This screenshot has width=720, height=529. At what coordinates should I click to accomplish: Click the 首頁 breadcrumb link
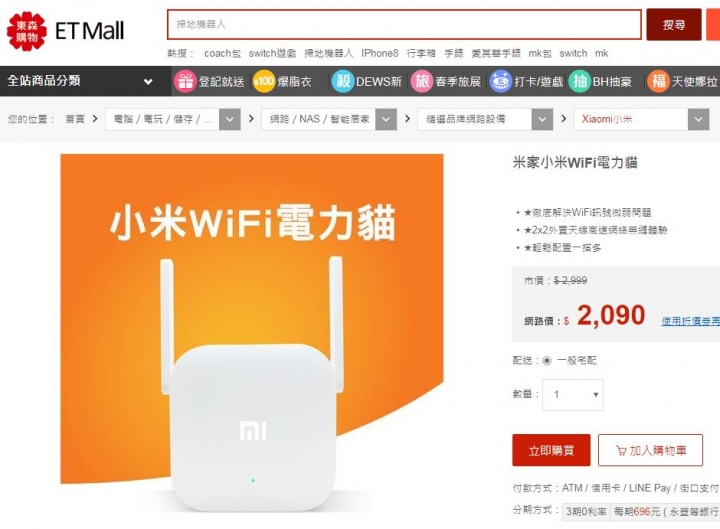coord(75,119)
